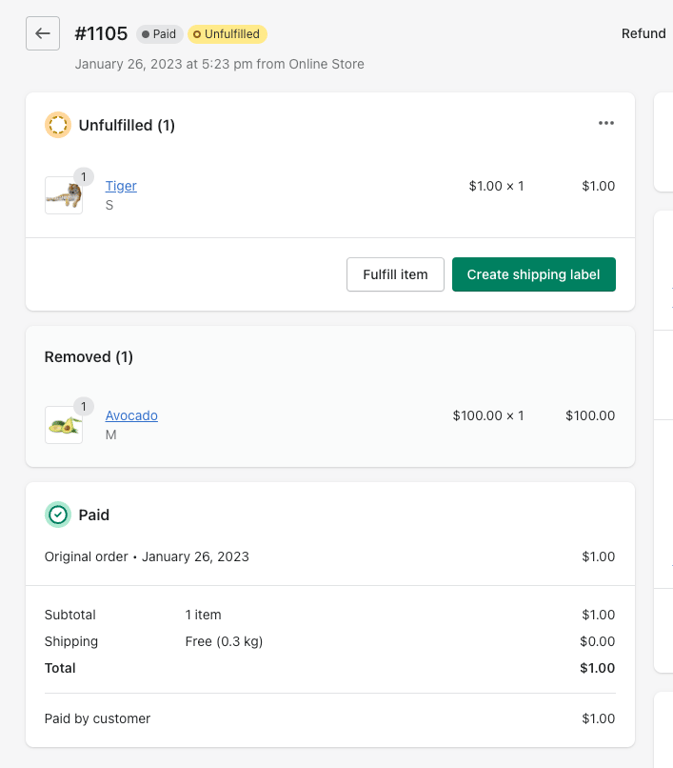Click the order number #1105 heading
The height and width of the screenshot is (768, 673).
[x=101, y=33]
